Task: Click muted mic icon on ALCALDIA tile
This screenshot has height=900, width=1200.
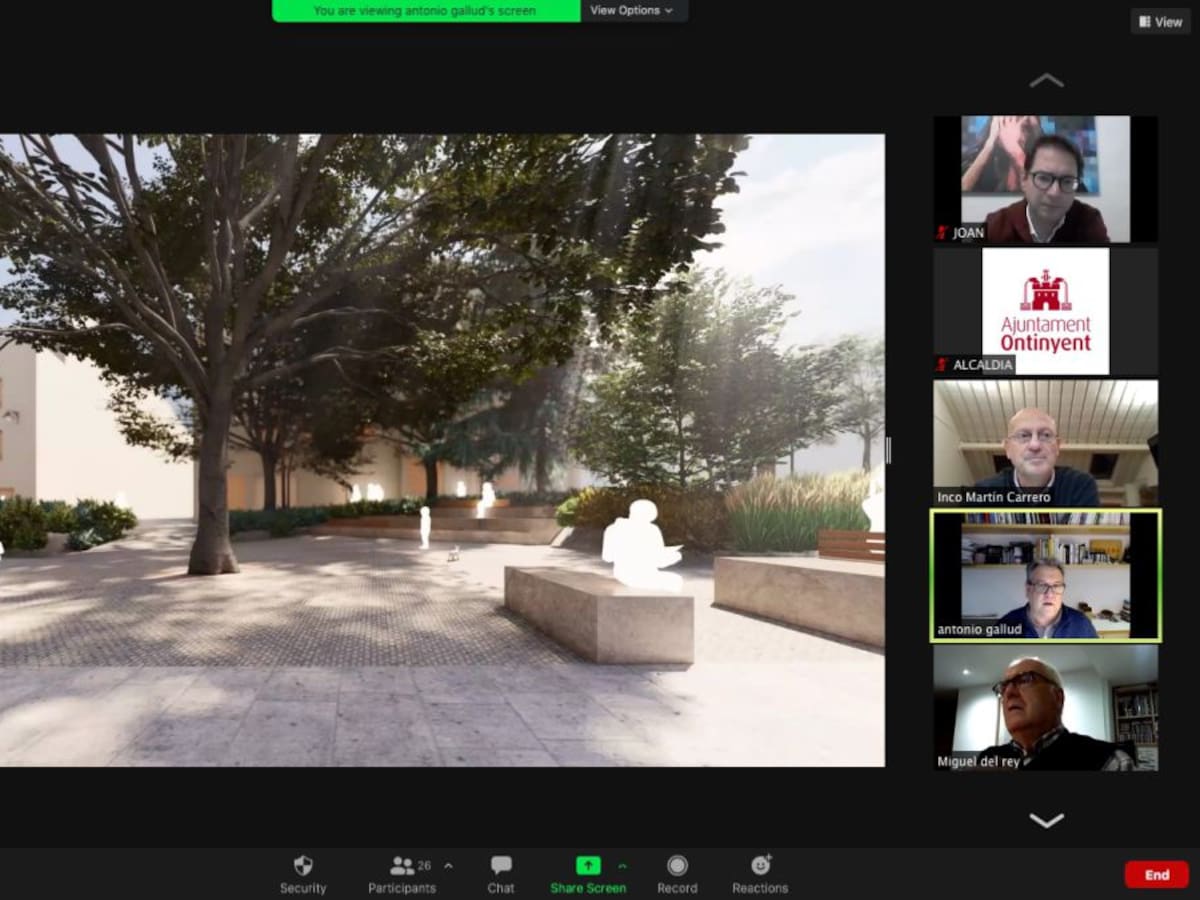Action: pyautogui.click(x=942, y=365)
